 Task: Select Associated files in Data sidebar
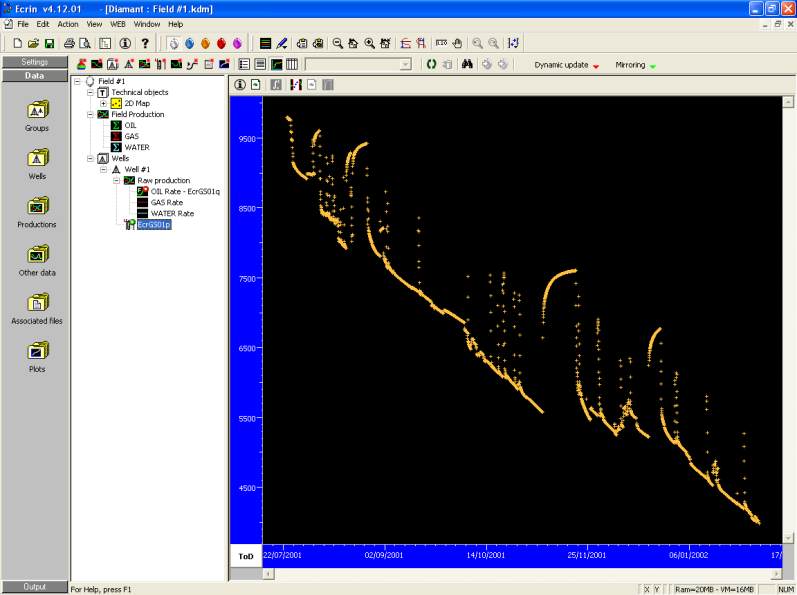point(36,303)
